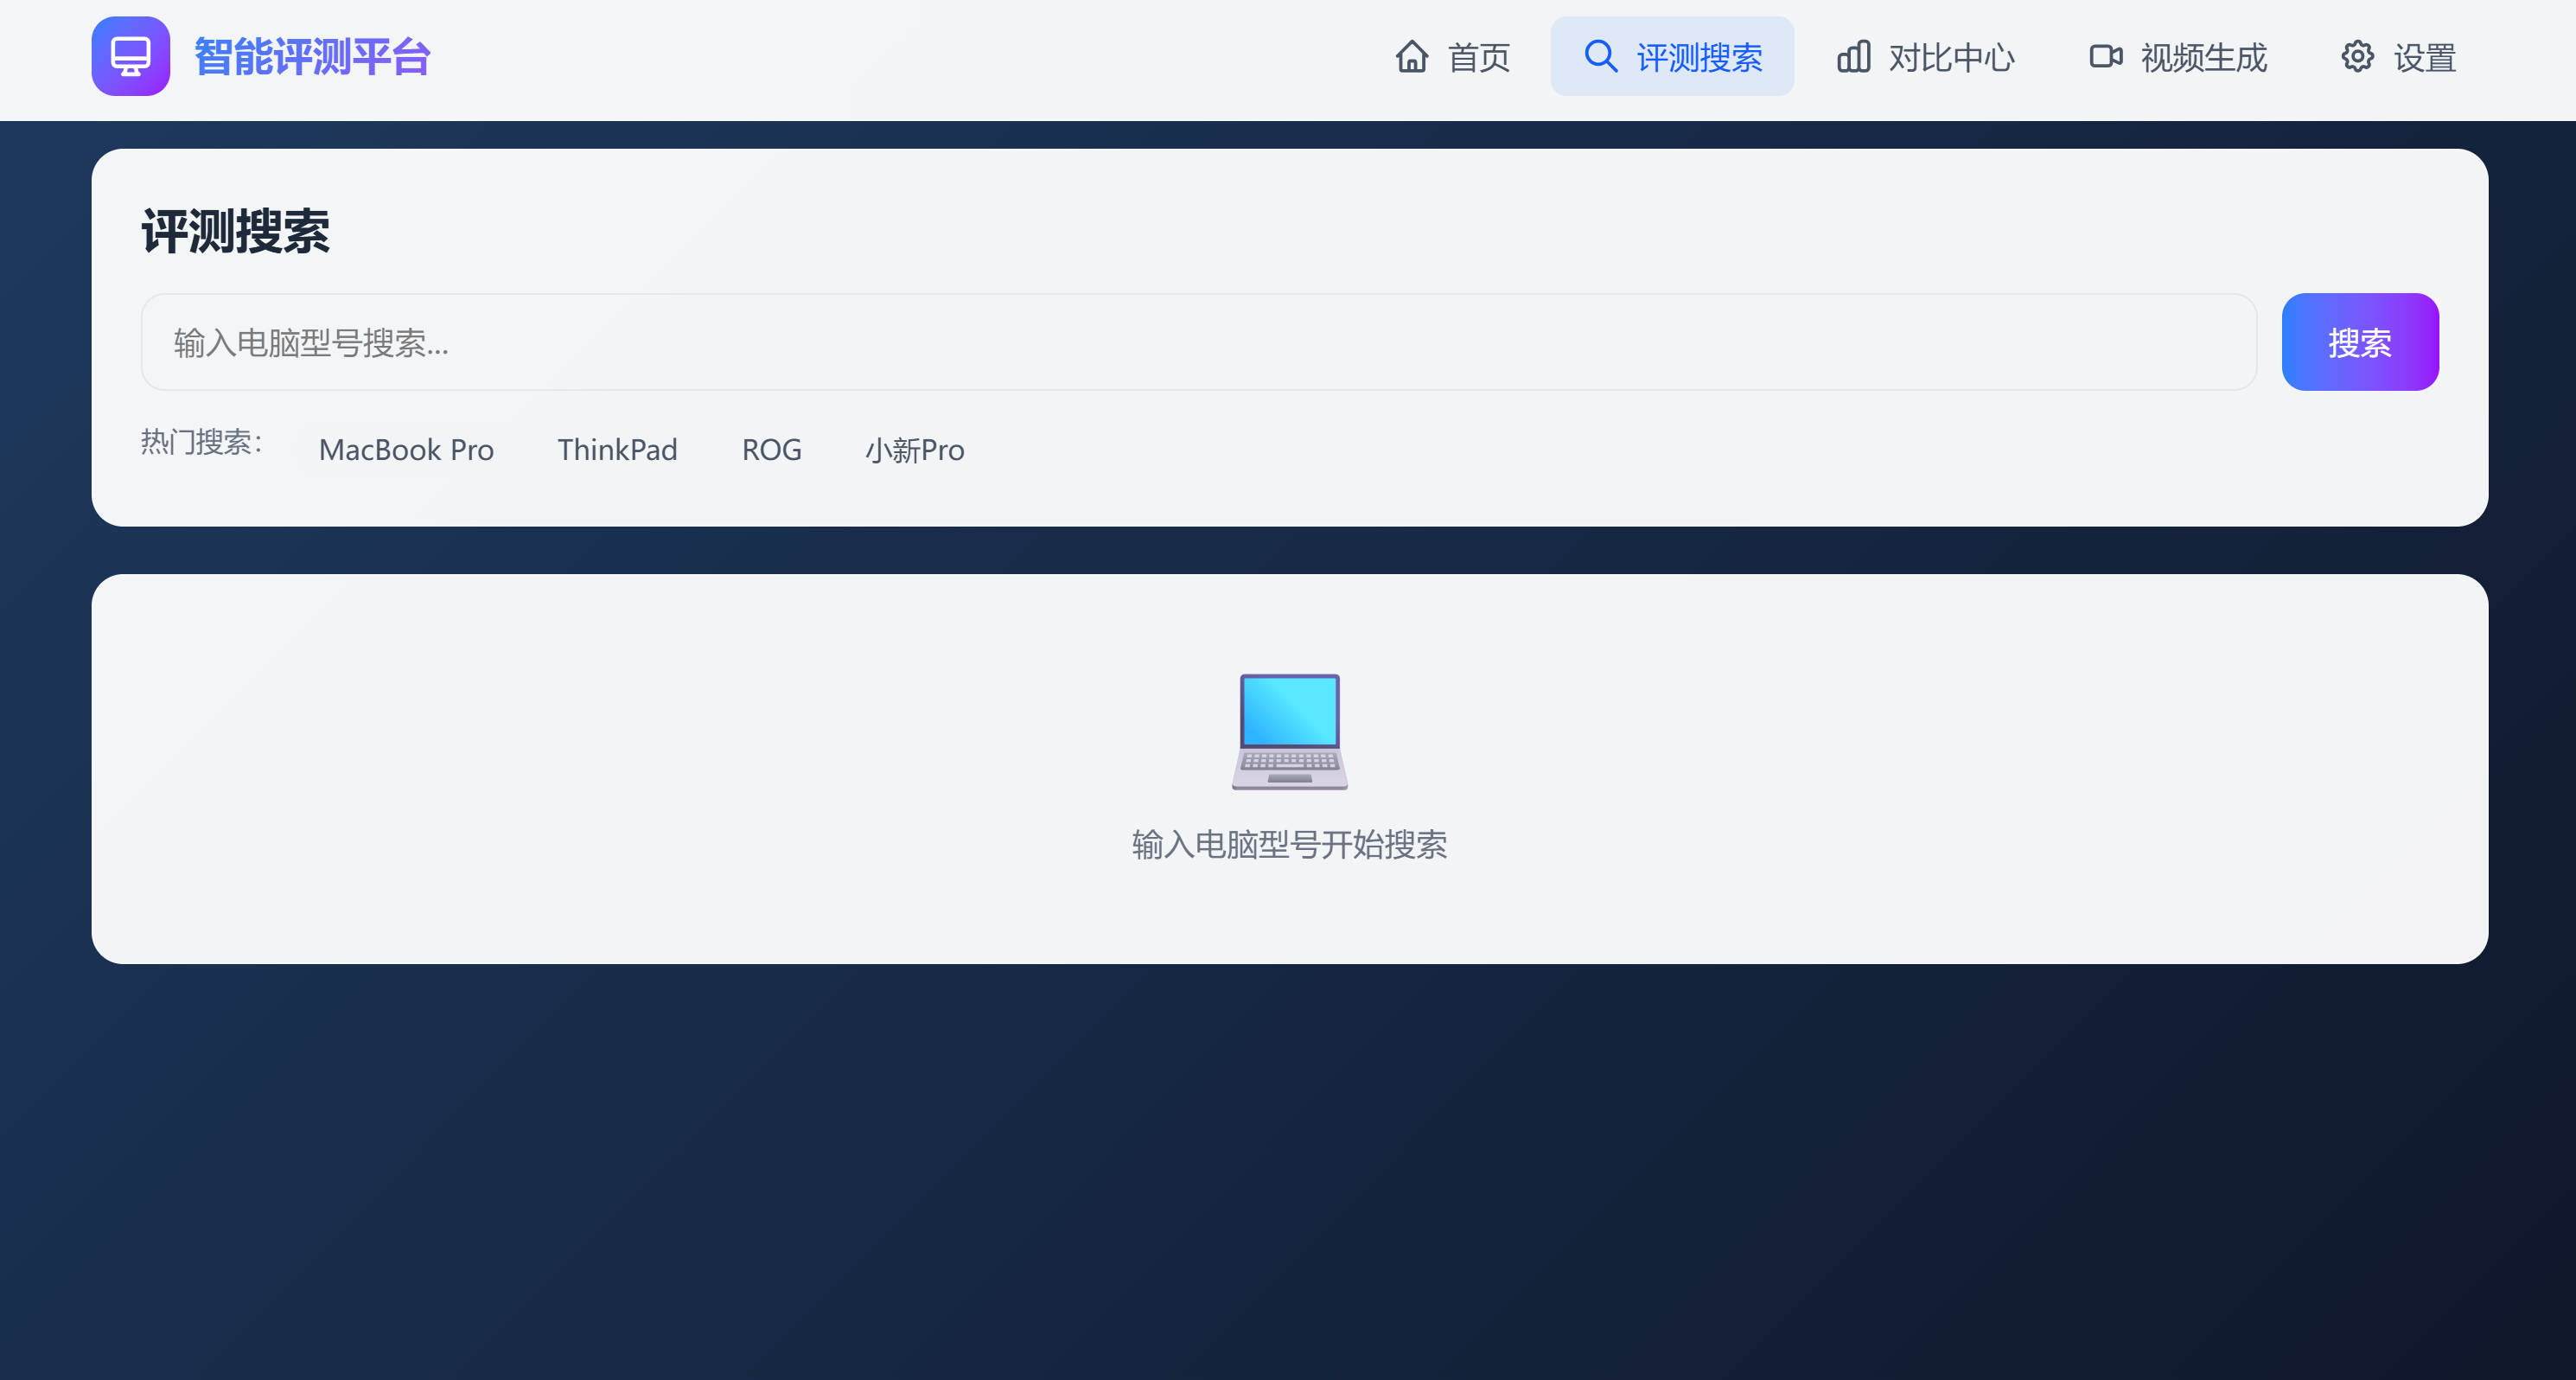
Task: Choose the ThinkPad hot search tag
Action: tap(617, 450)
